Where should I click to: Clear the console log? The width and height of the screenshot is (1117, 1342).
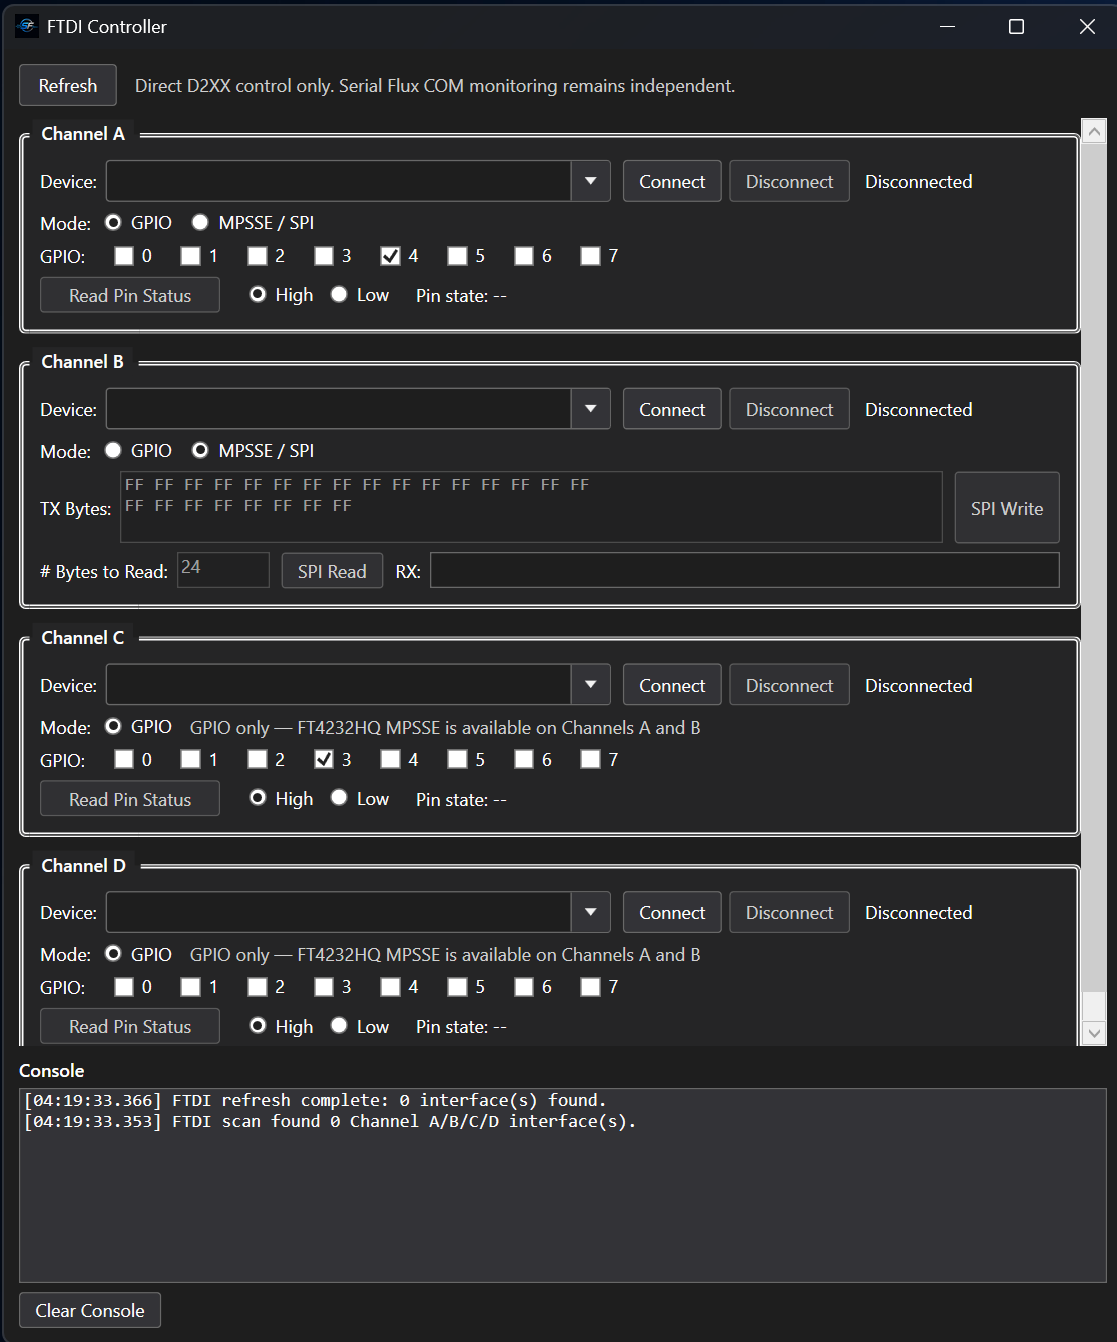click(90, 1310)
